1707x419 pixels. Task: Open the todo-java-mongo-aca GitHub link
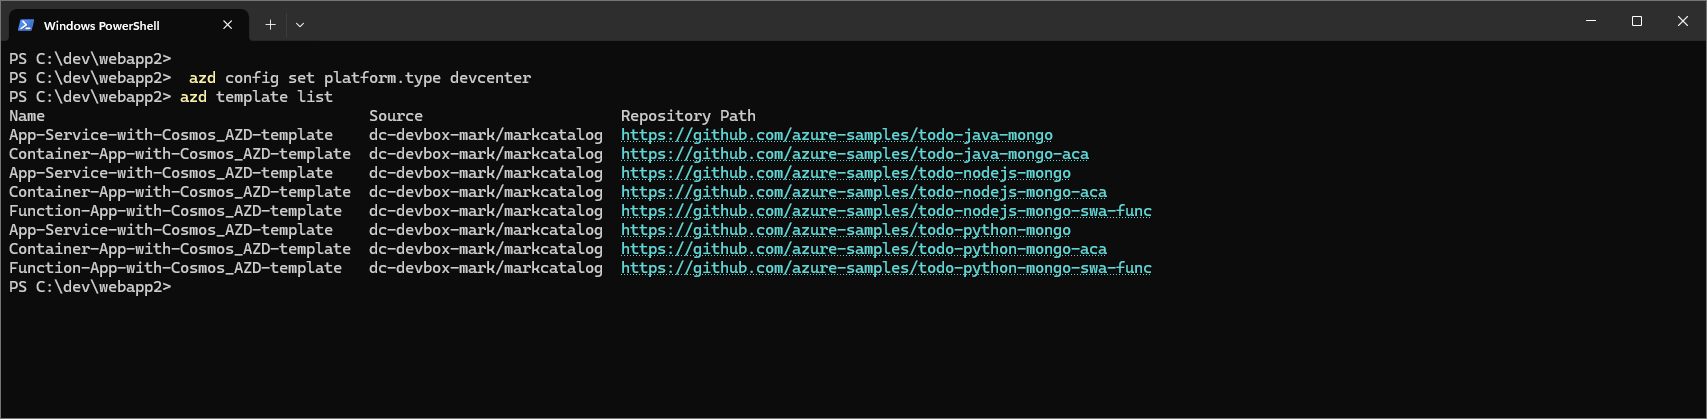tap(854, 154)
